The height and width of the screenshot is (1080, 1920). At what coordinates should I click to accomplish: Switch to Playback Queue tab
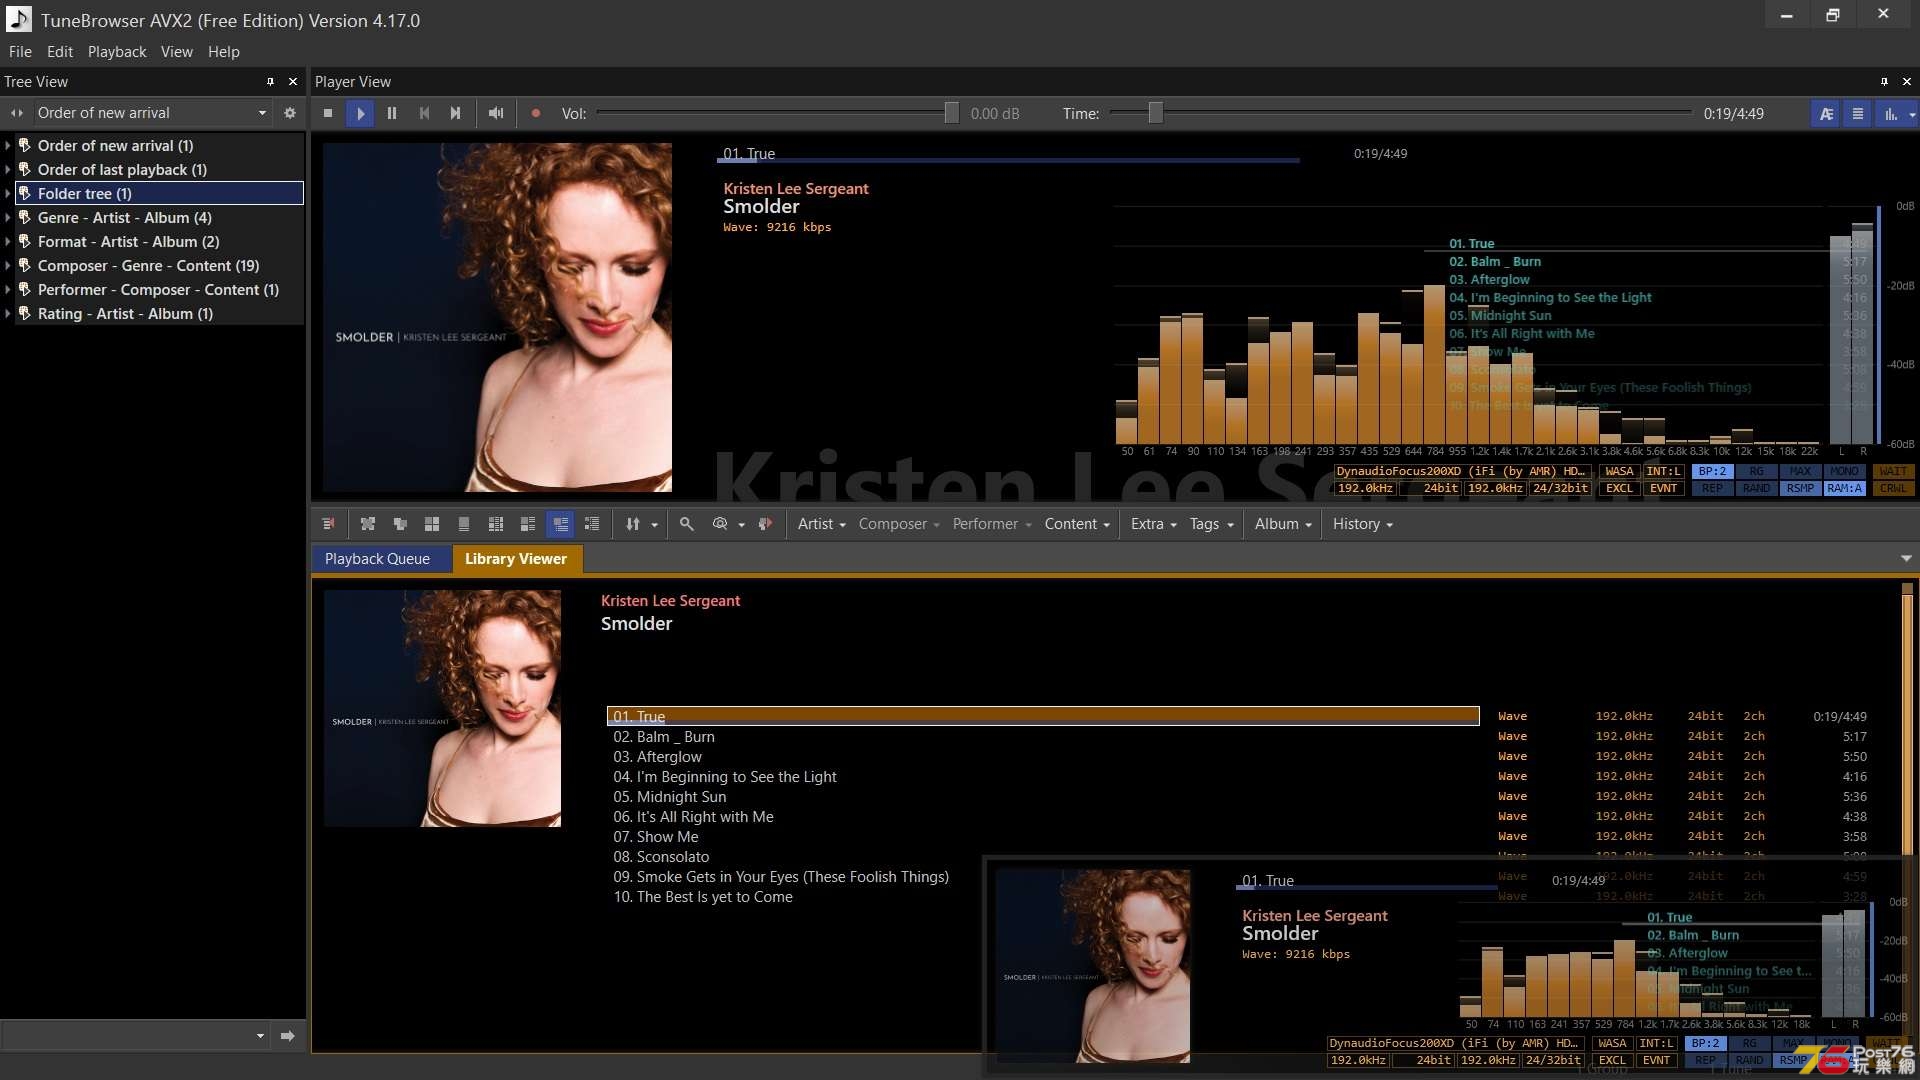[x=376, y=558]
